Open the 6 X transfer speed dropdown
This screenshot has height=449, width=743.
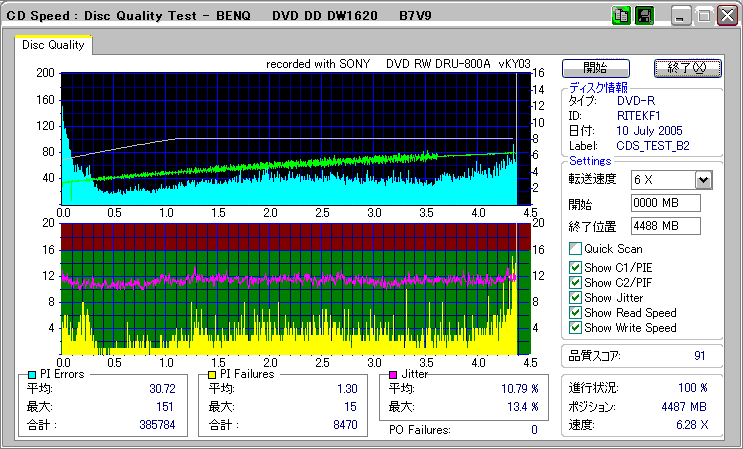[703, 179]
